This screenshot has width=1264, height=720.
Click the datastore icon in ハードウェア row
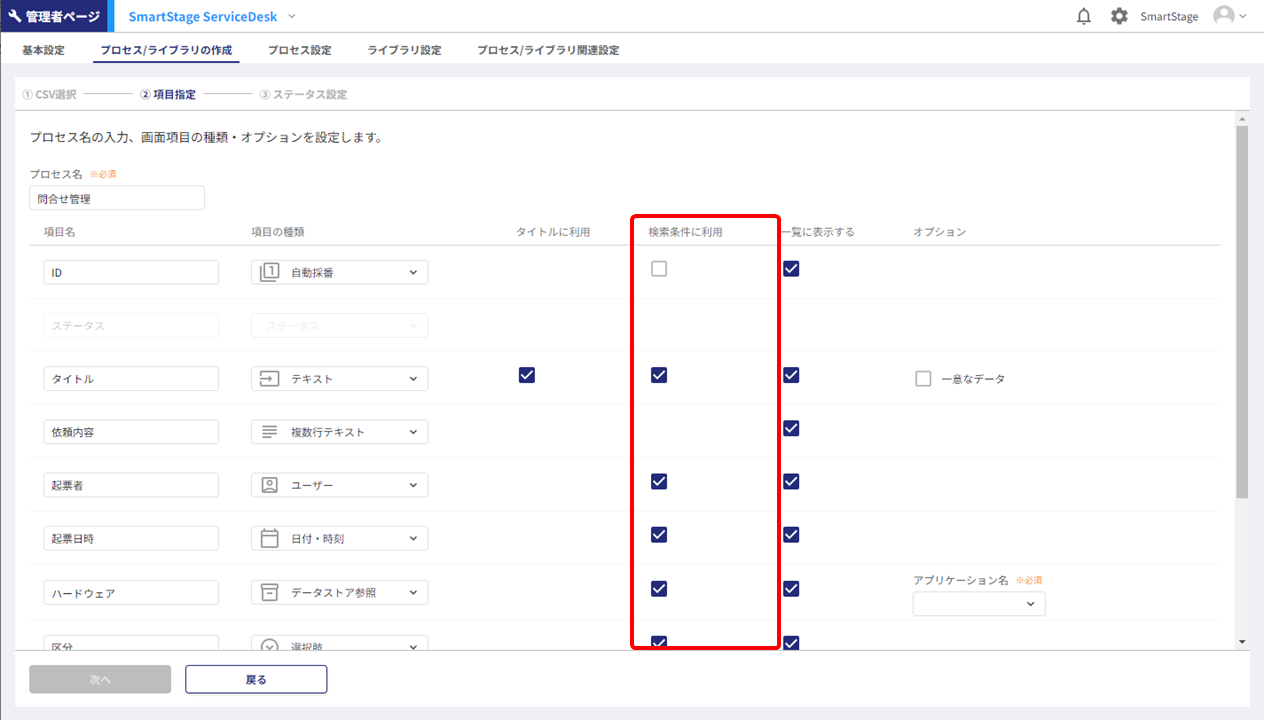click(x=269, y=592)
